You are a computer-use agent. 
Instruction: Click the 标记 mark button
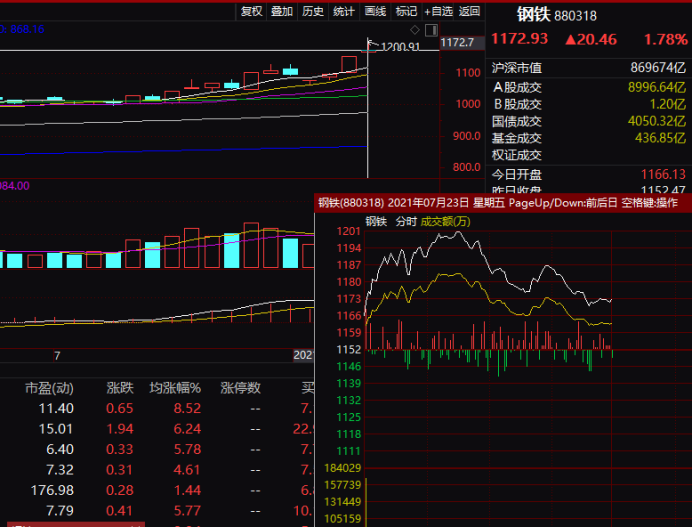click(406, 11)
